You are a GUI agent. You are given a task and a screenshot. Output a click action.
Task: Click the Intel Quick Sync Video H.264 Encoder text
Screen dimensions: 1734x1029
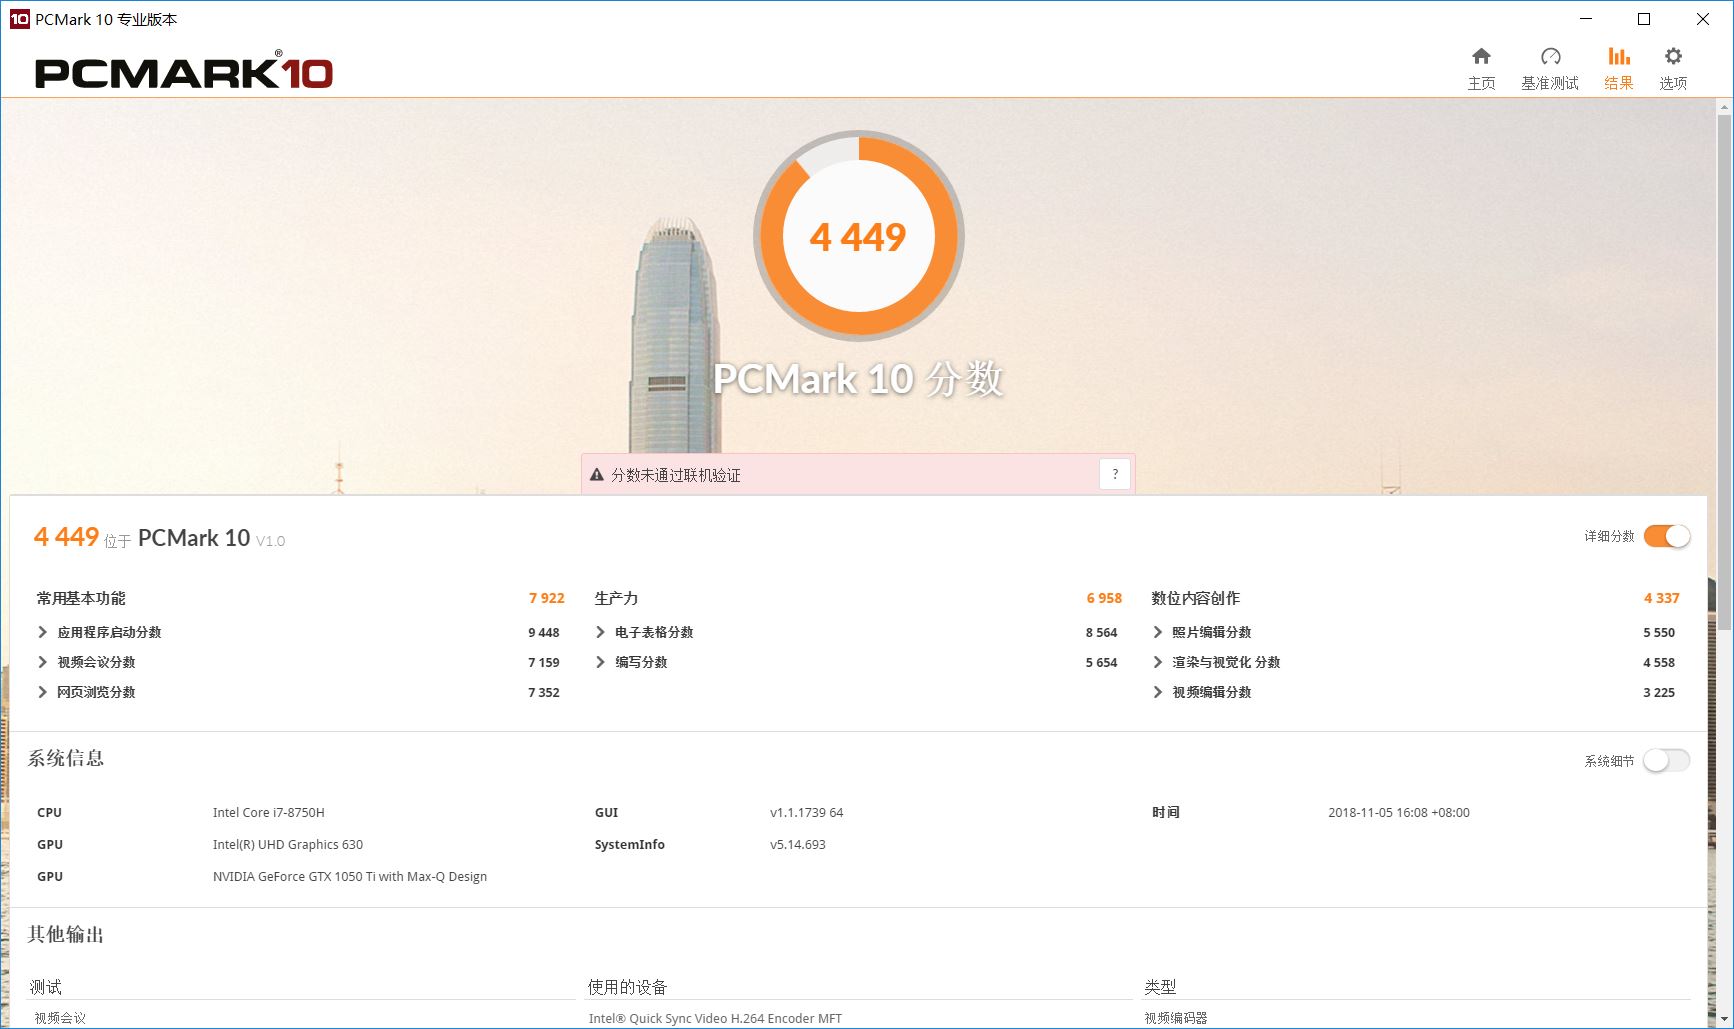point(715,1018)
